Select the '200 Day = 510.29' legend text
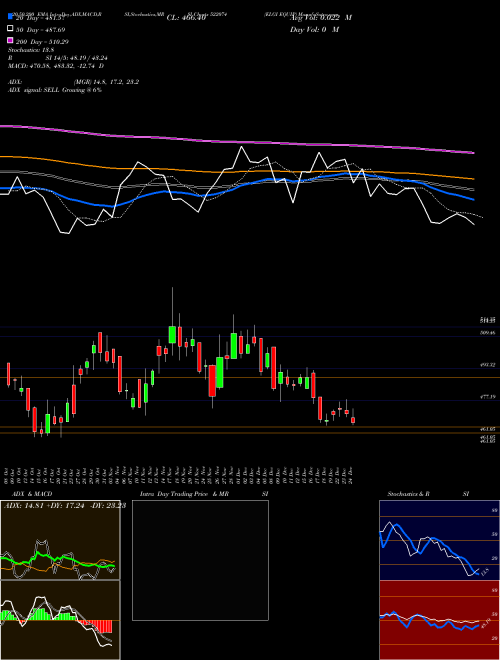Screen dimensions: 500x660 (x=43, y=42)
